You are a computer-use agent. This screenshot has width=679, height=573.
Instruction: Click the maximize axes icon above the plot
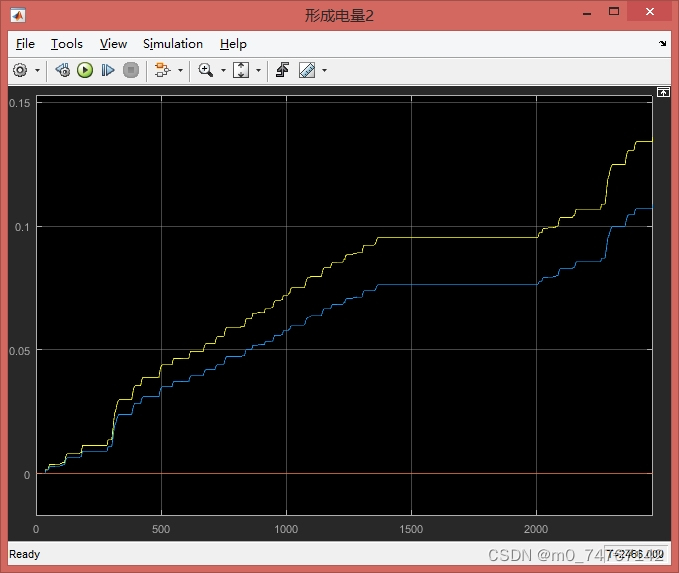(663, 92)
